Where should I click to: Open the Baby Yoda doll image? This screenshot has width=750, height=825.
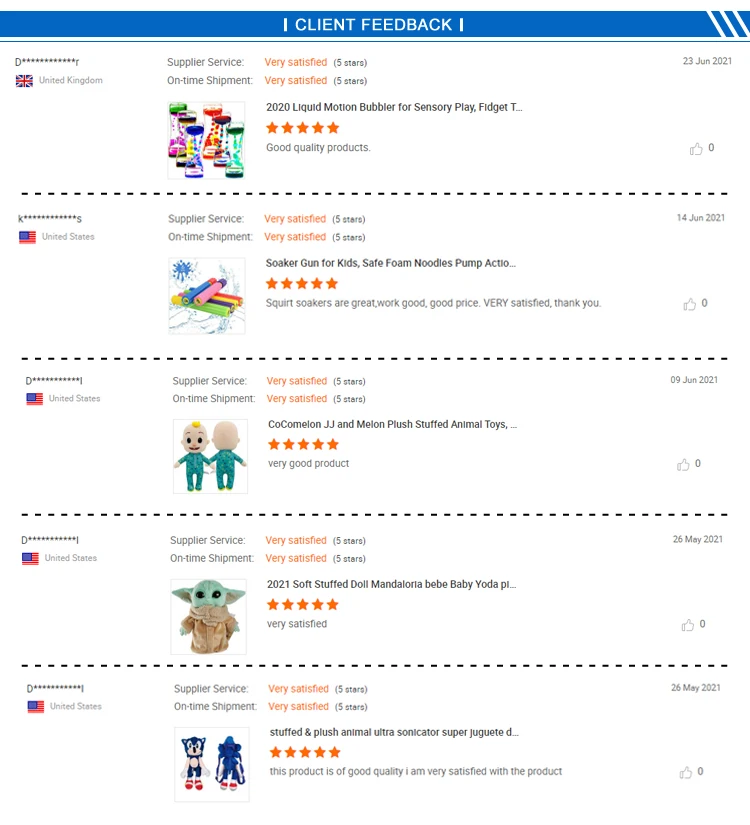click(208, 616)
